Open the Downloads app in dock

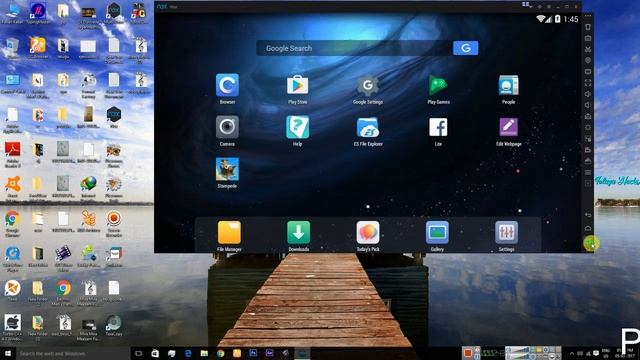coord(298,233)
